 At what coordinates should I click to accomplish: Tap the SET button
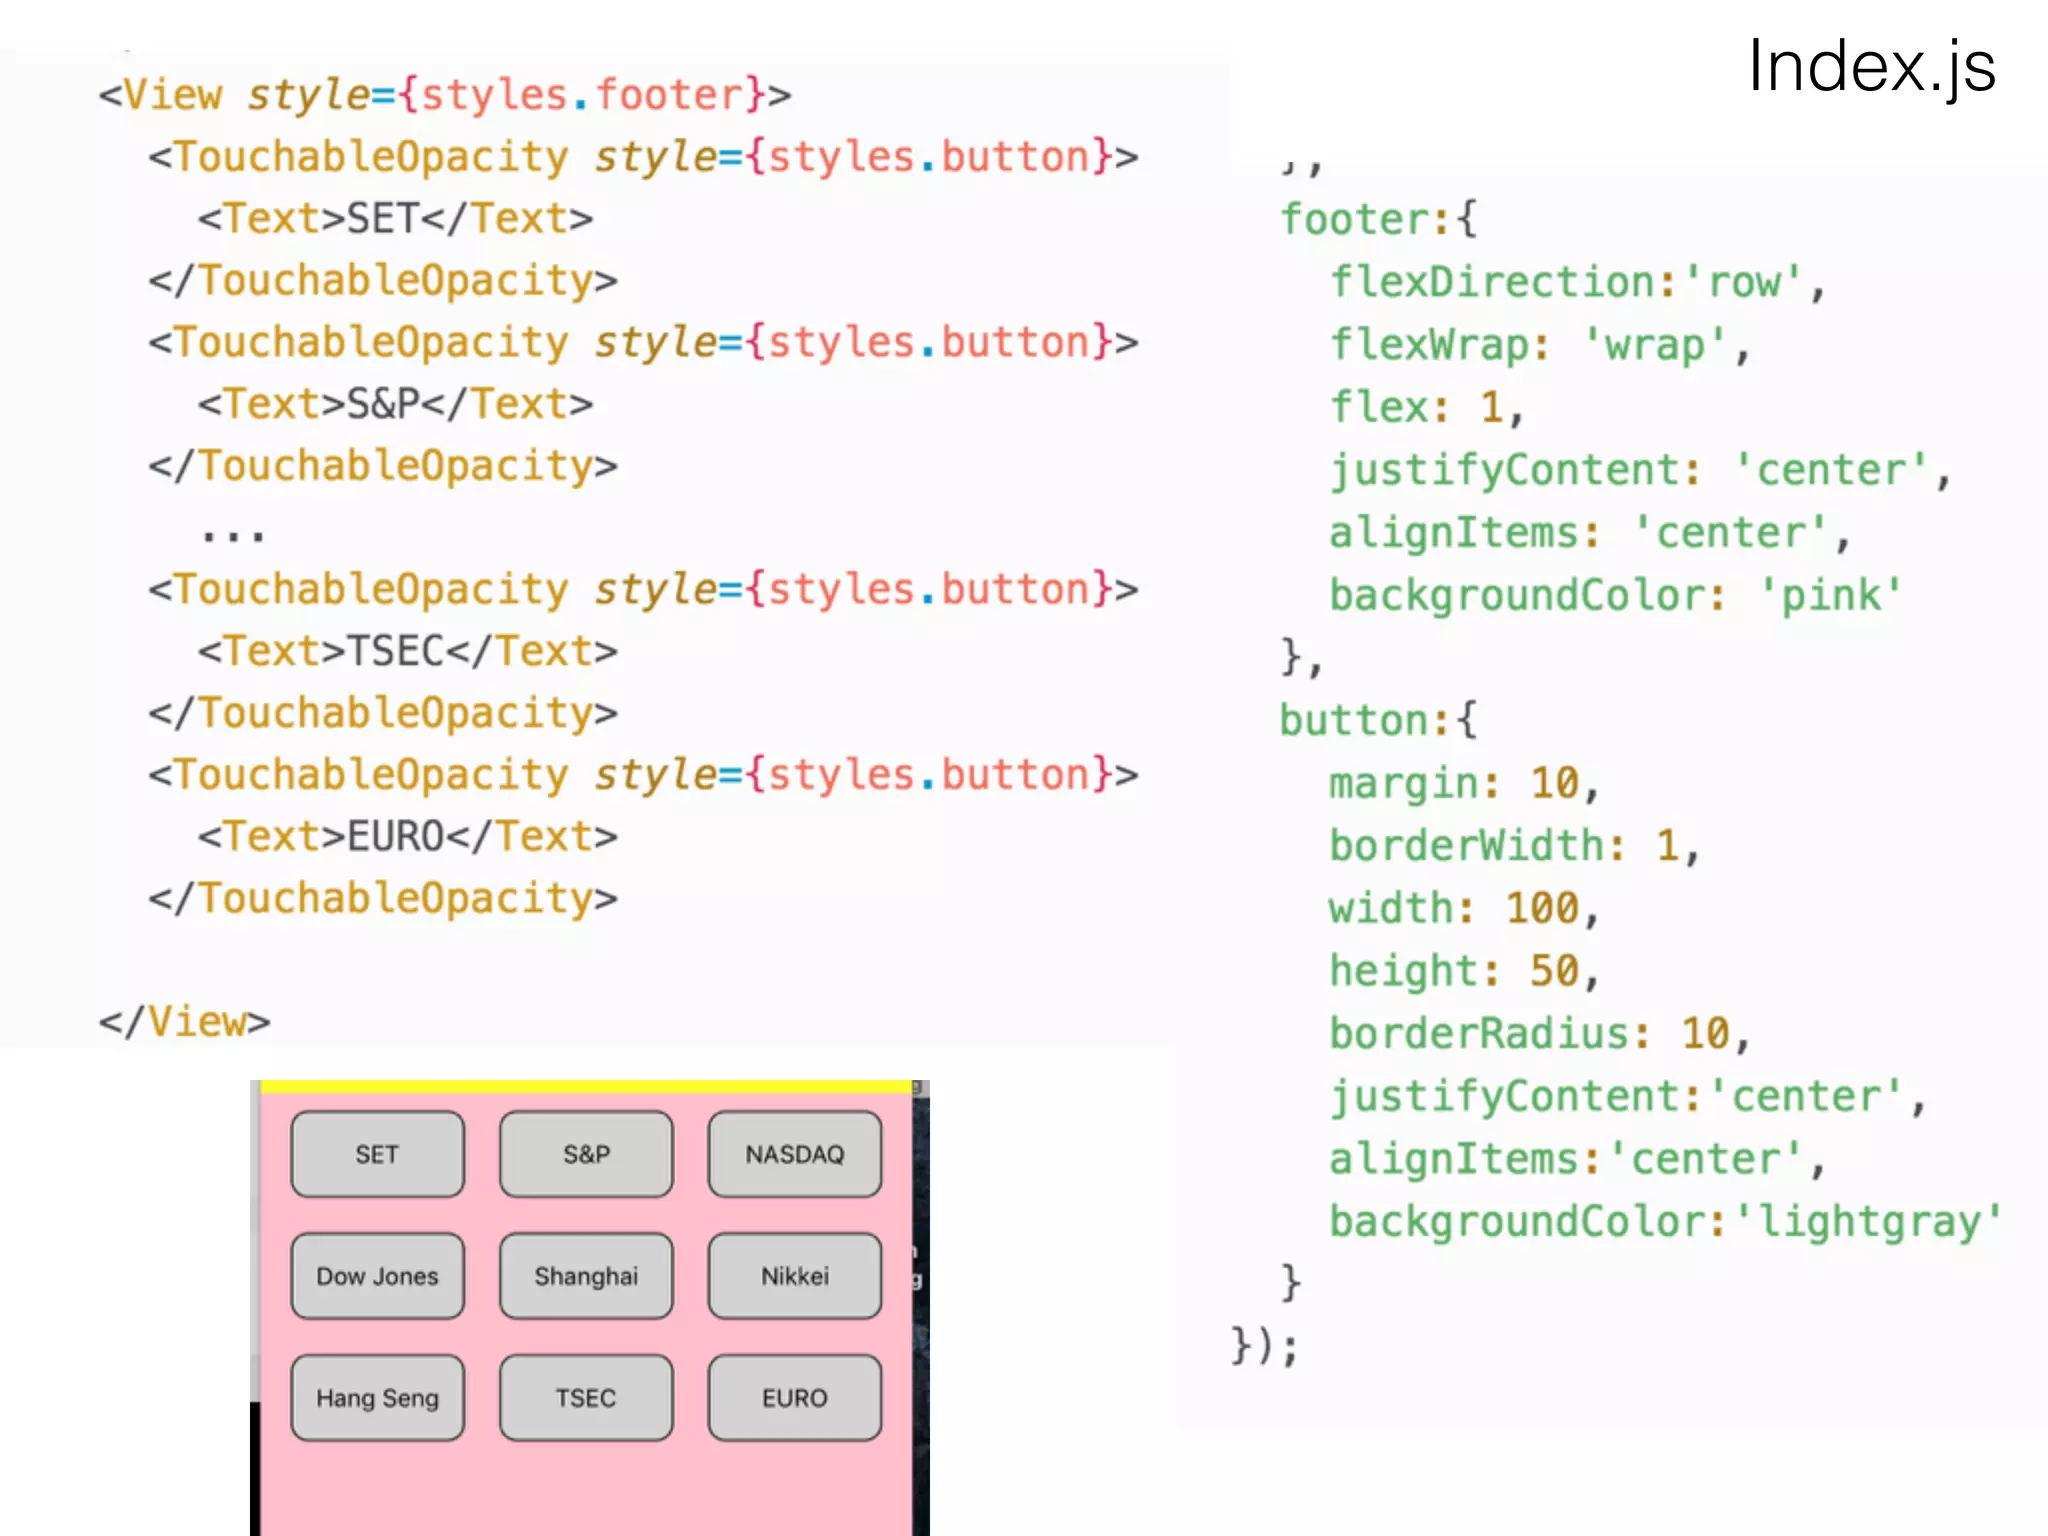pos(377,1154)
